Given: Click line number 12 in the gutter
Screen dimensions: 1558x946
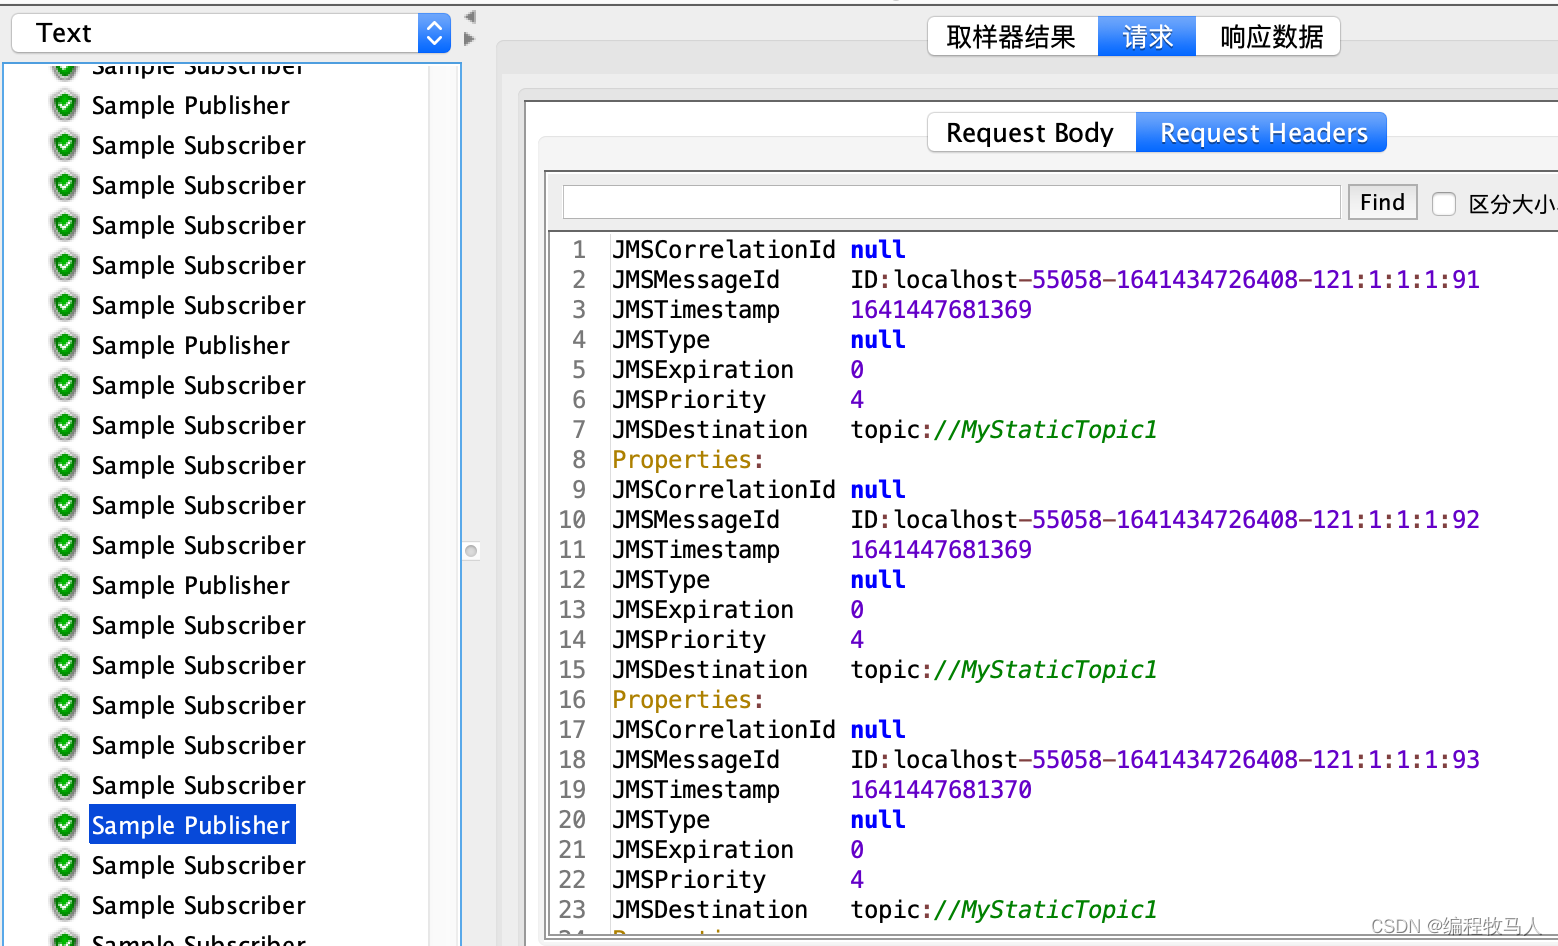Looking at the screenshot, I should [572, 579].
